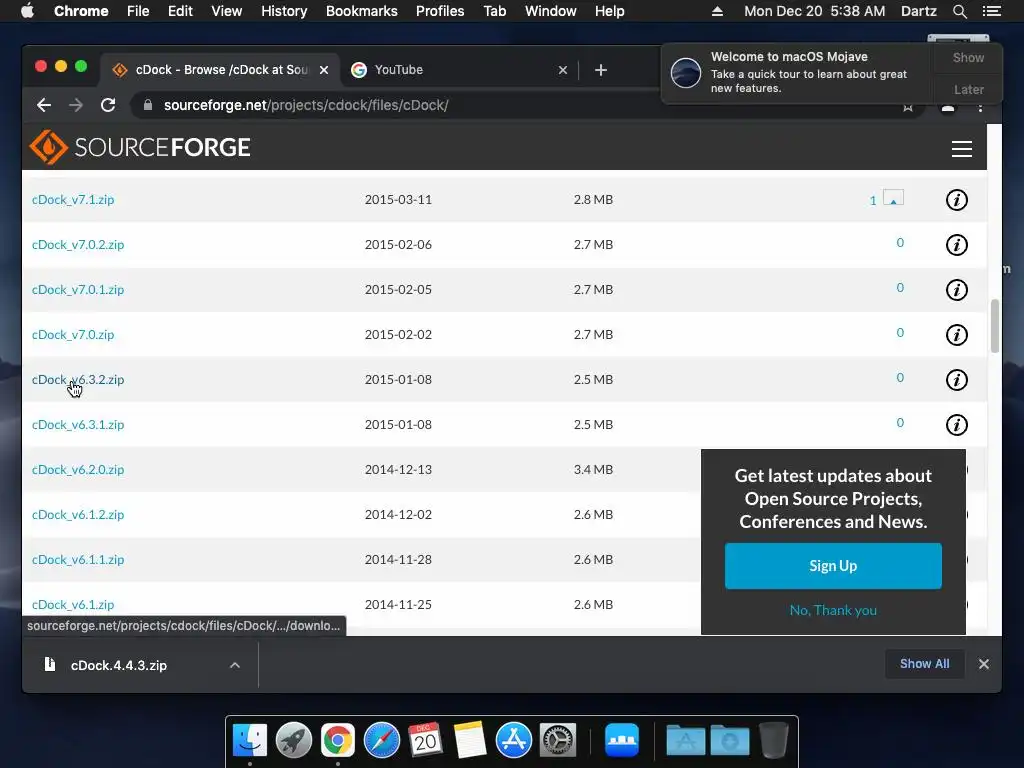This screenshot has width=1024, height=768.
Task: Open the Help menu
Action: click(609, 11)
